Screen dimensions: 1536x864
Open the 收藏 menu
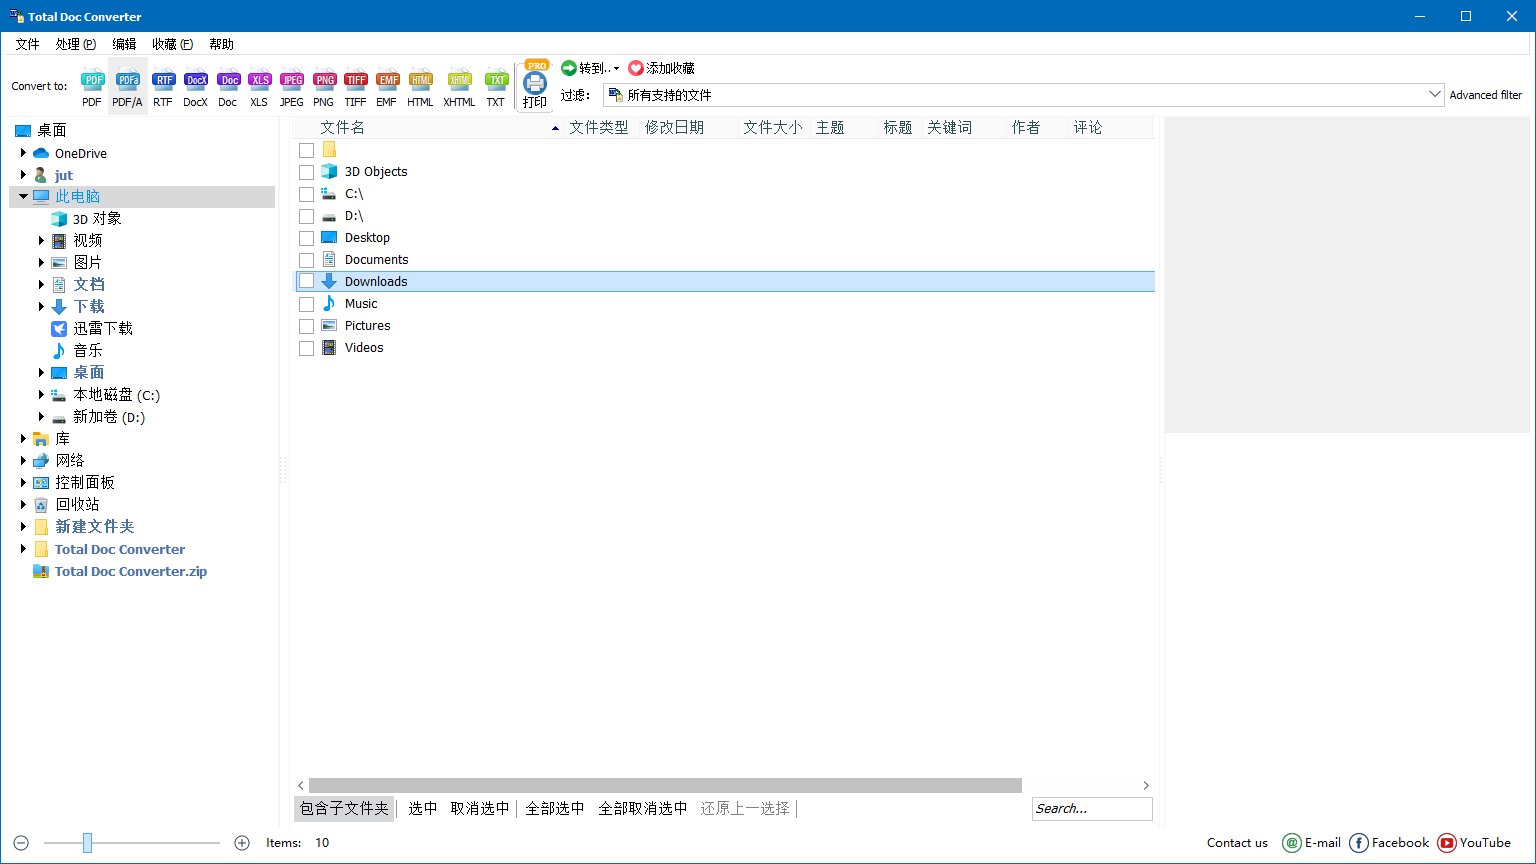pos(172,44)
